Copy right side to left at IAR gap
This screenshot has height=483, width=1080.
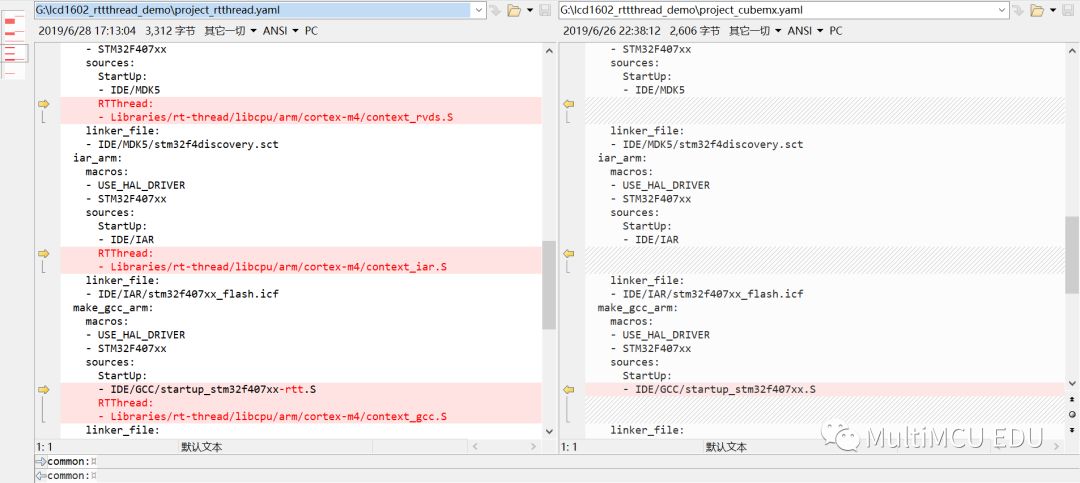pos(569,254)
